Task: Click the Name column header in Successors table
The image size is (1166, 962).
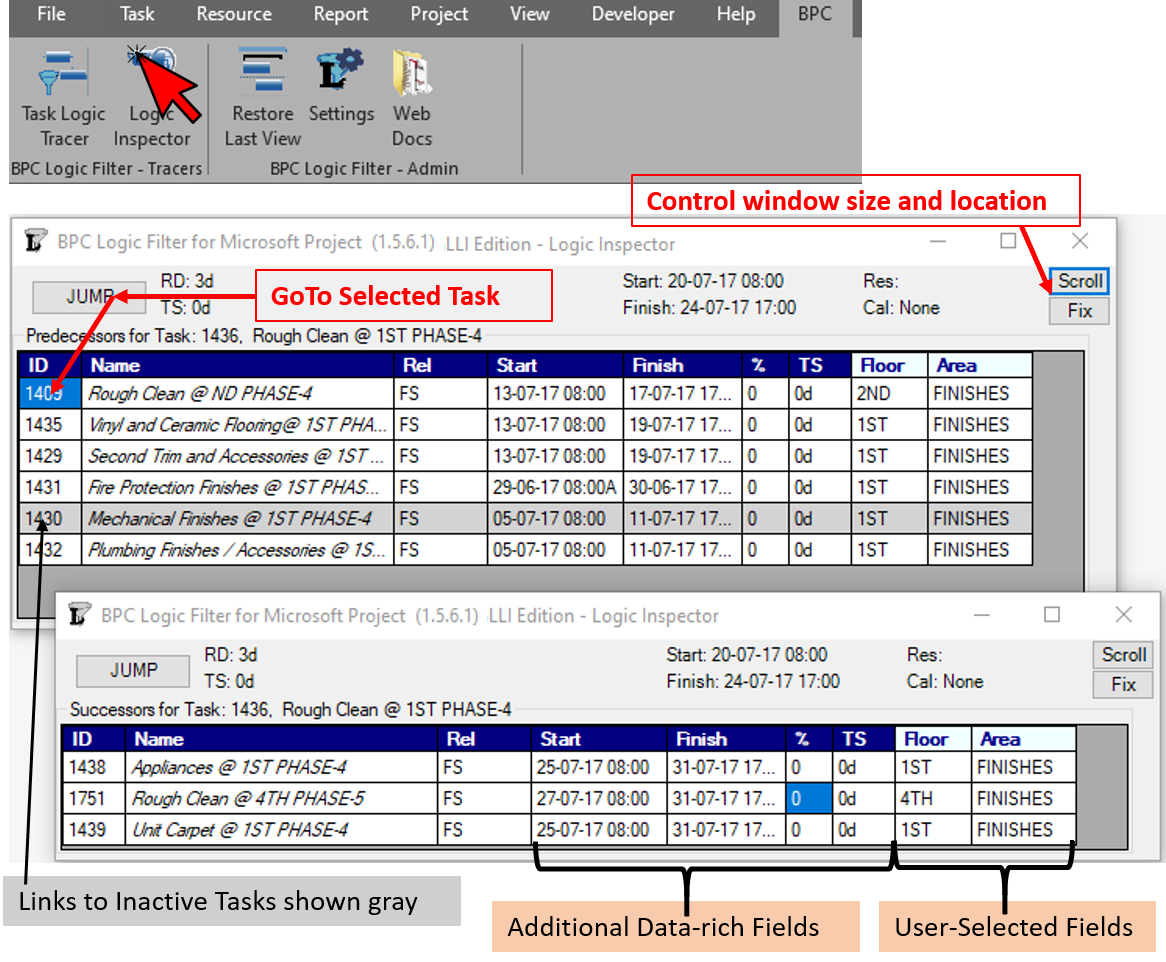Action: (281, 739)
